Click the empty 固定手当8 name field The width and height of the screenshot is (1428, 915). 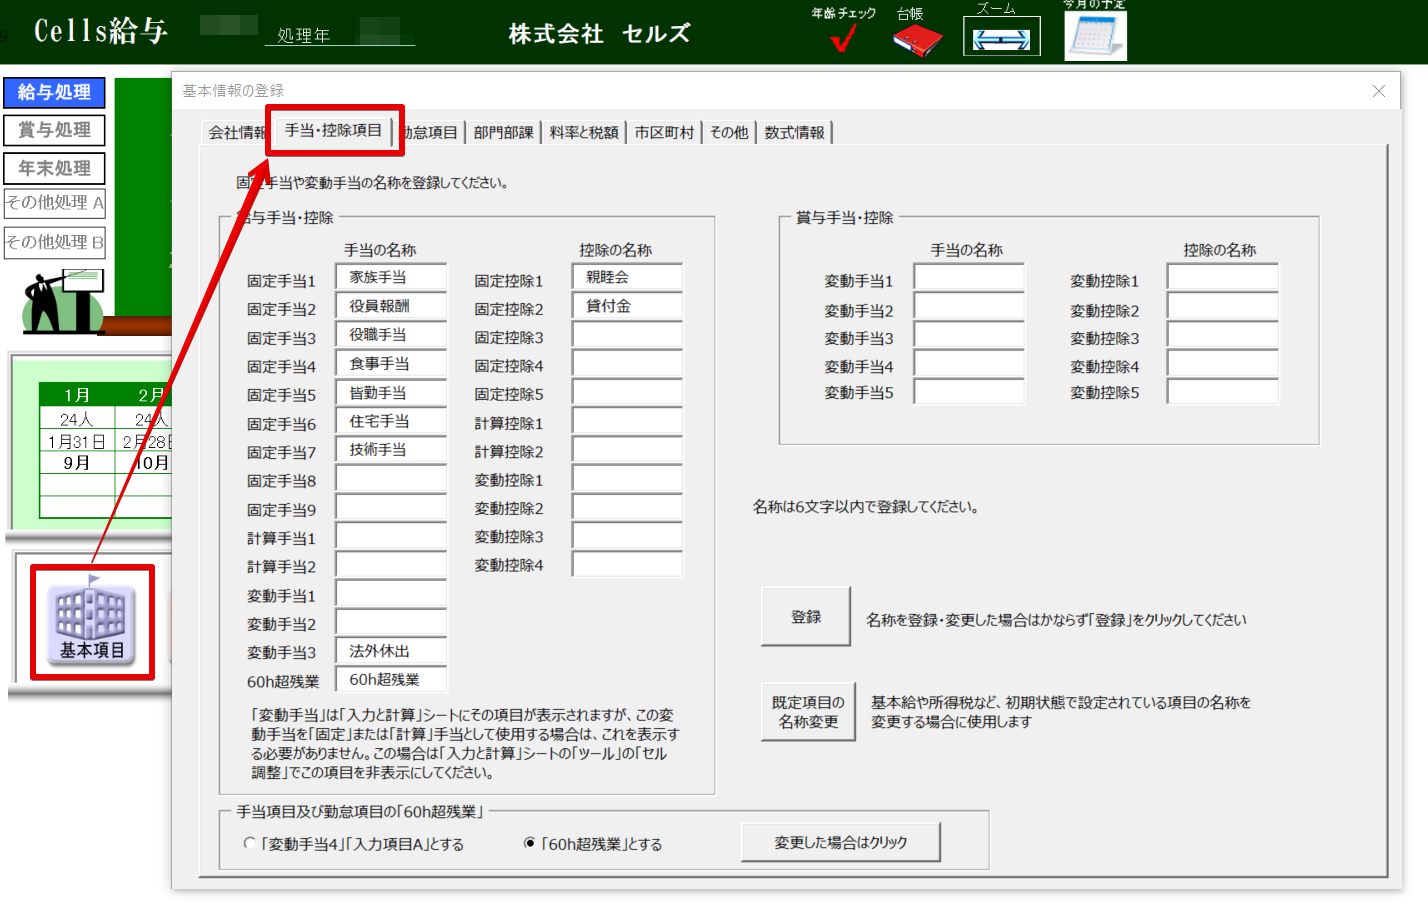tap(391, 480)
